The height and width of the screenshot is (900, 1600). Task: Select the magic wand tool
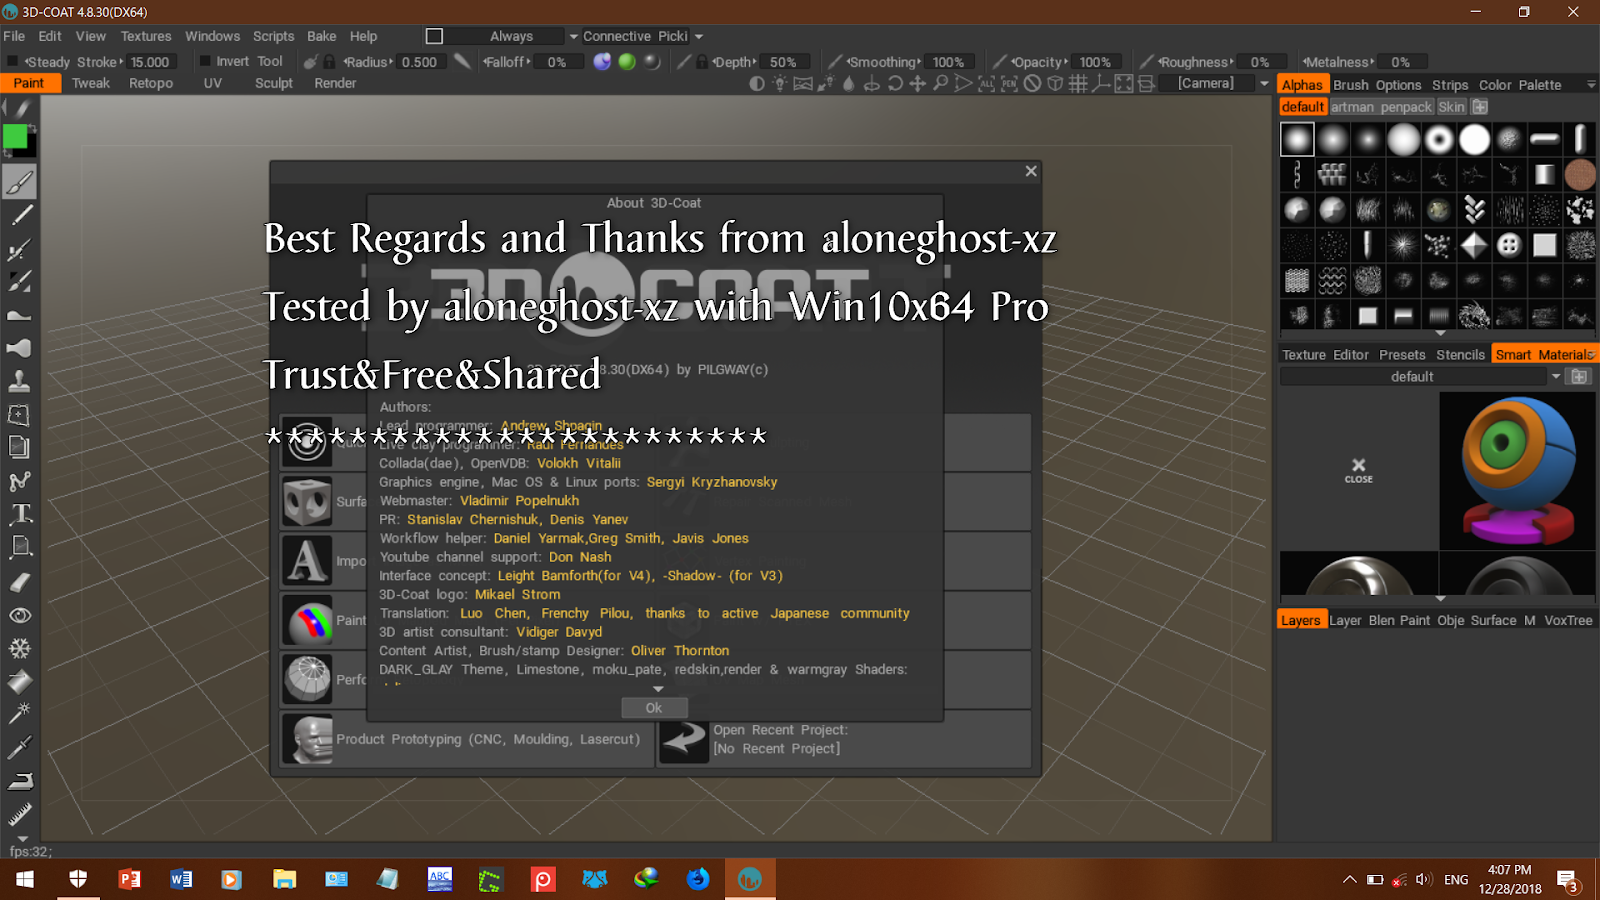(20, 714)
